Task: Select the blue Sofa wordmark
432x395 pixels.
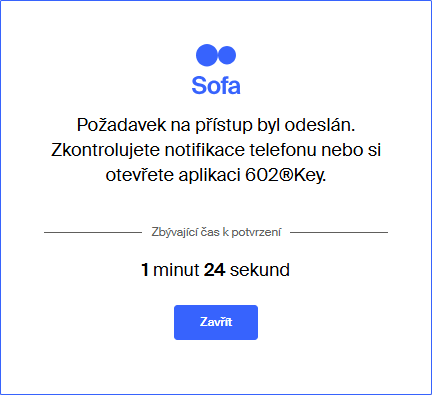Action: tap(216, 85)
